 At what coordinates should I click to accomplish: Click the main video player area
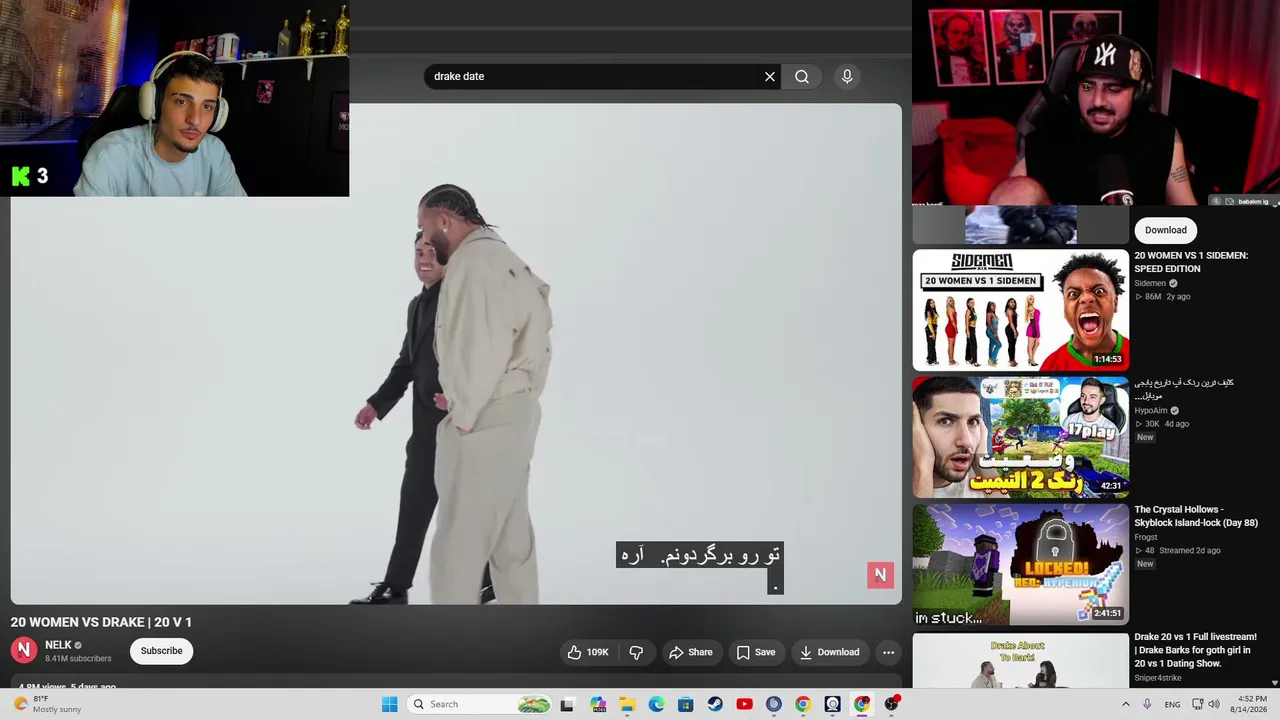pyautogui.click(x=456, y=354)
